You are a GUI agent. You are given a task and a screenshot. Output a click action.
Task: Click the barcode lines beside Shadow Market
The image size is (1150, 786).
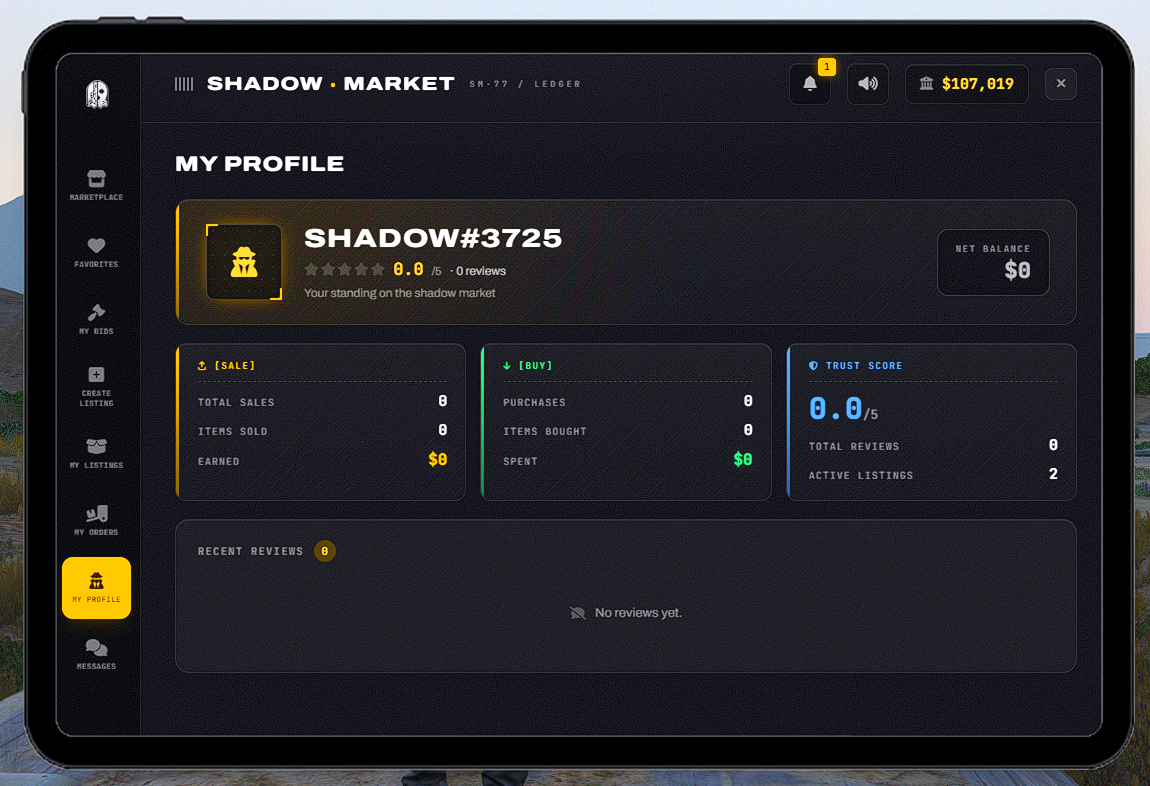click(x=184, y=84)
